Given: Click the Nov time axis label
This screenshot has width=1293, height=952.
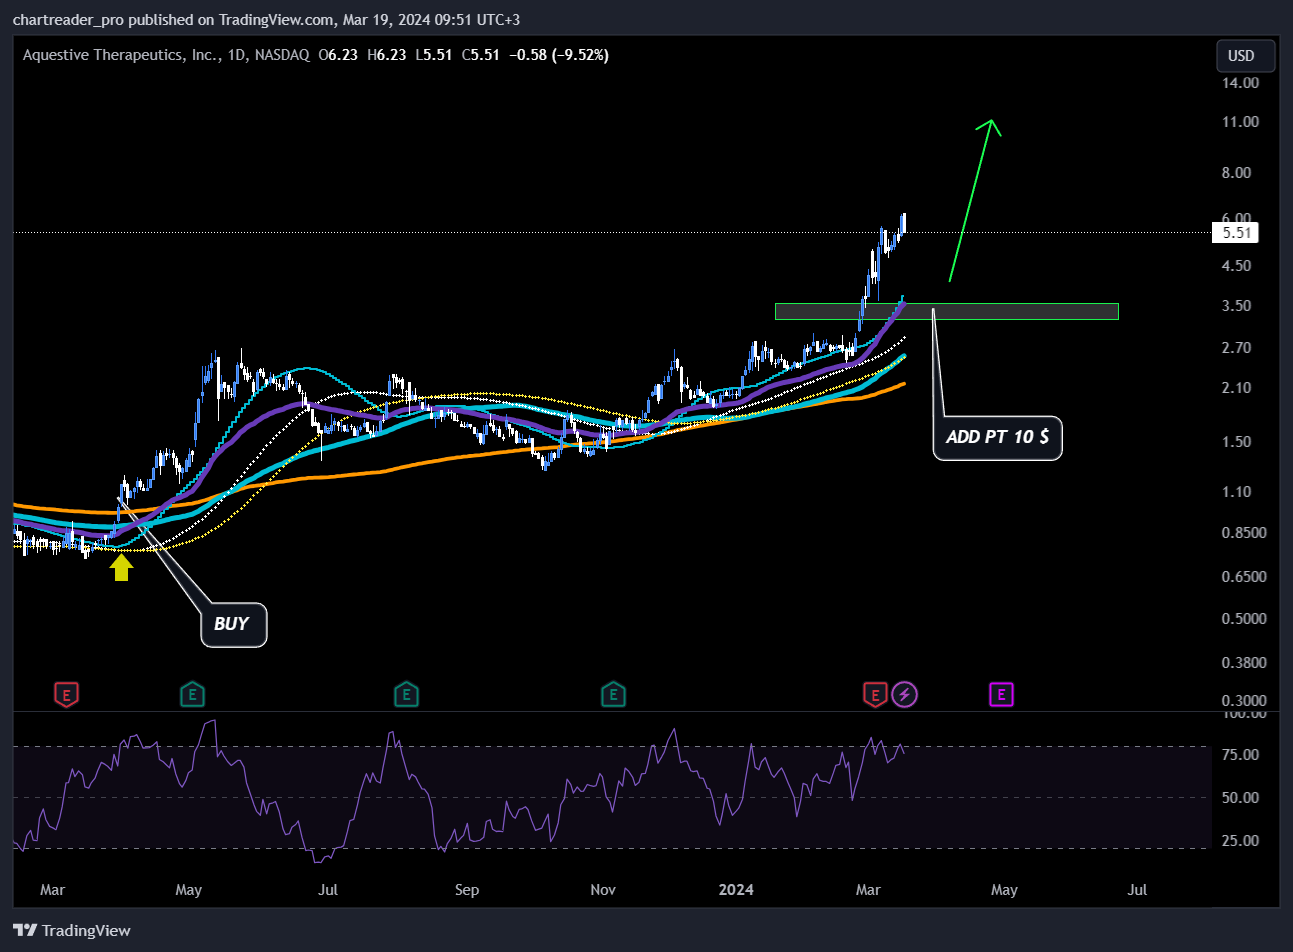Looking at the screenshot, I should click(603, 890).
